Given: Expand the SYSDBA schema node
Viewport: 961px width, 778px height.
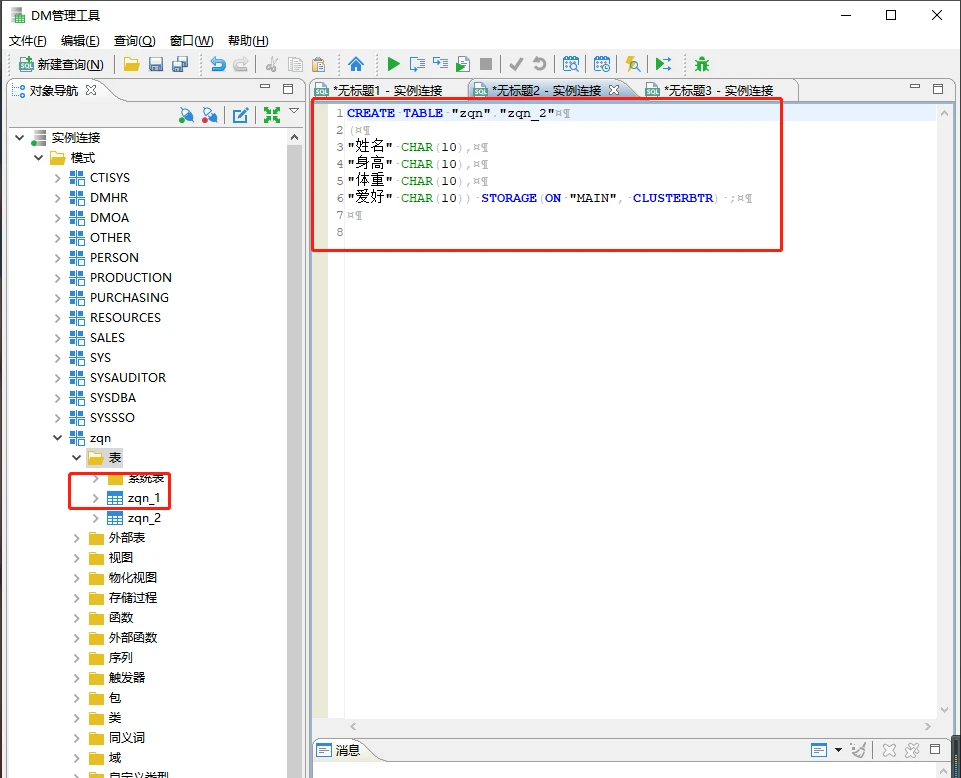Looking at the screenshot, I should click(x=58, y=398).
